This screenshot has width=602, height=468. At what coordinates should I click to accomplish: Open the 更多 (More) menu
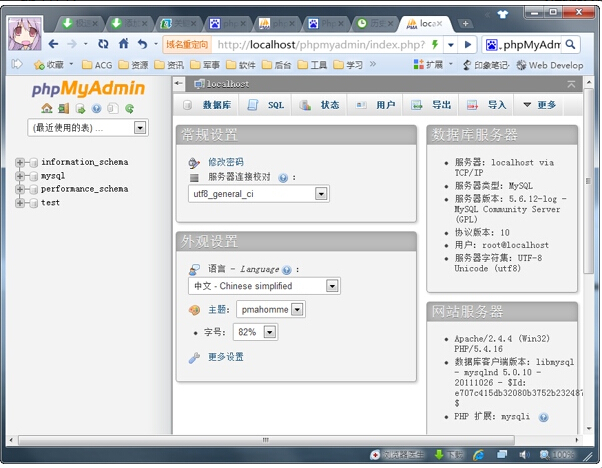pos(540,105)
